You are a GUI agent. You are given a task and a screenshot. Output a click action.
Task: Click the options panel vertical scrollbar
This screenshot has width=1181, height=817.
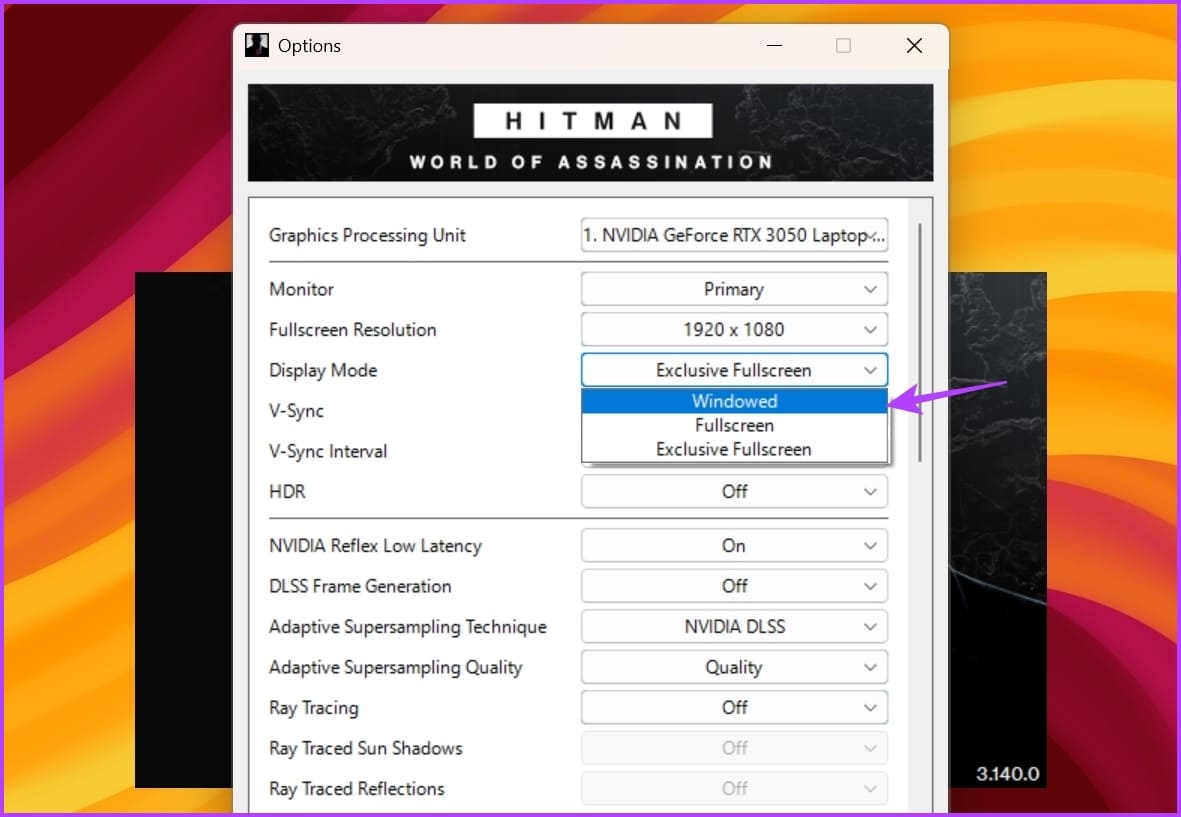click(x=920, y=343)
